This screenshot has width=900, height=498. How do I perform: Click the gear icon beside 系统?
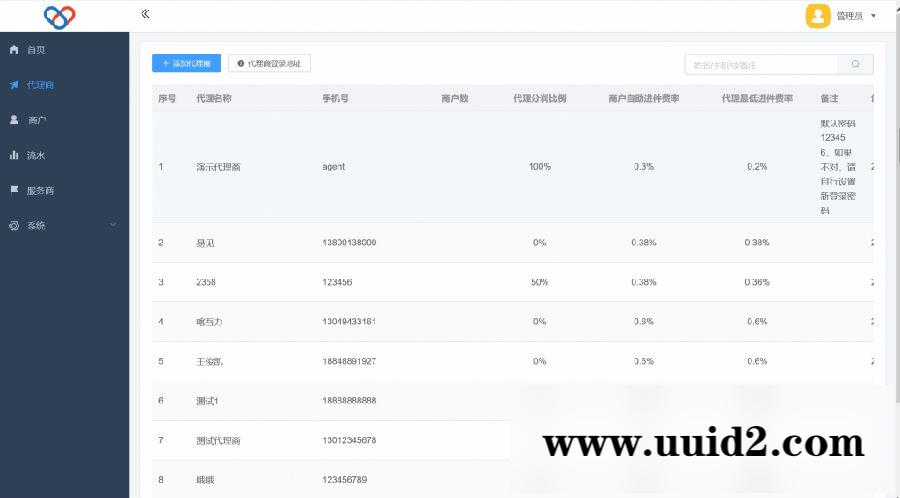14,225
